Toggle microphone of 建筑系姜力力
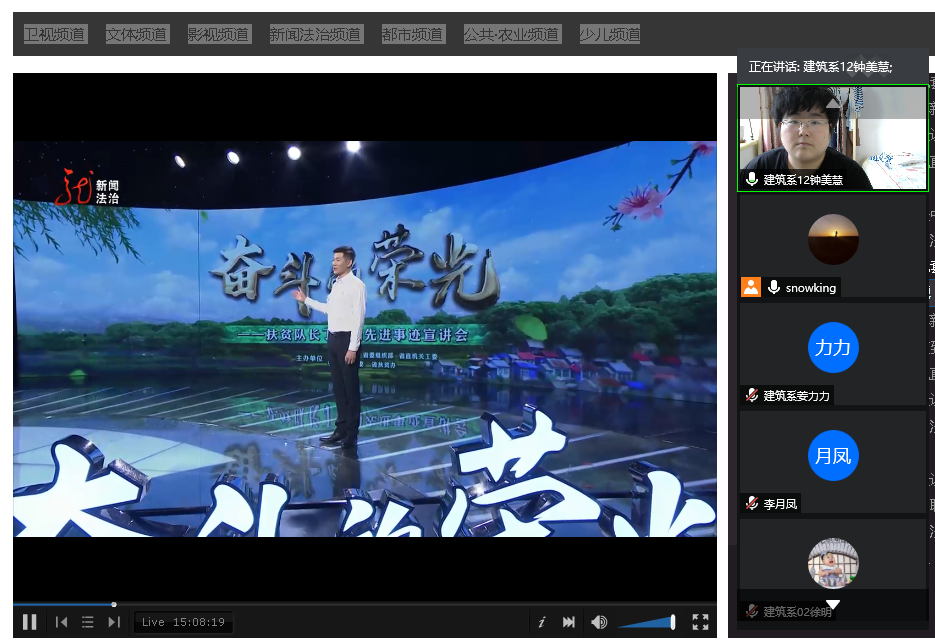Screen dimensions: 935x643 click(751, 396)
